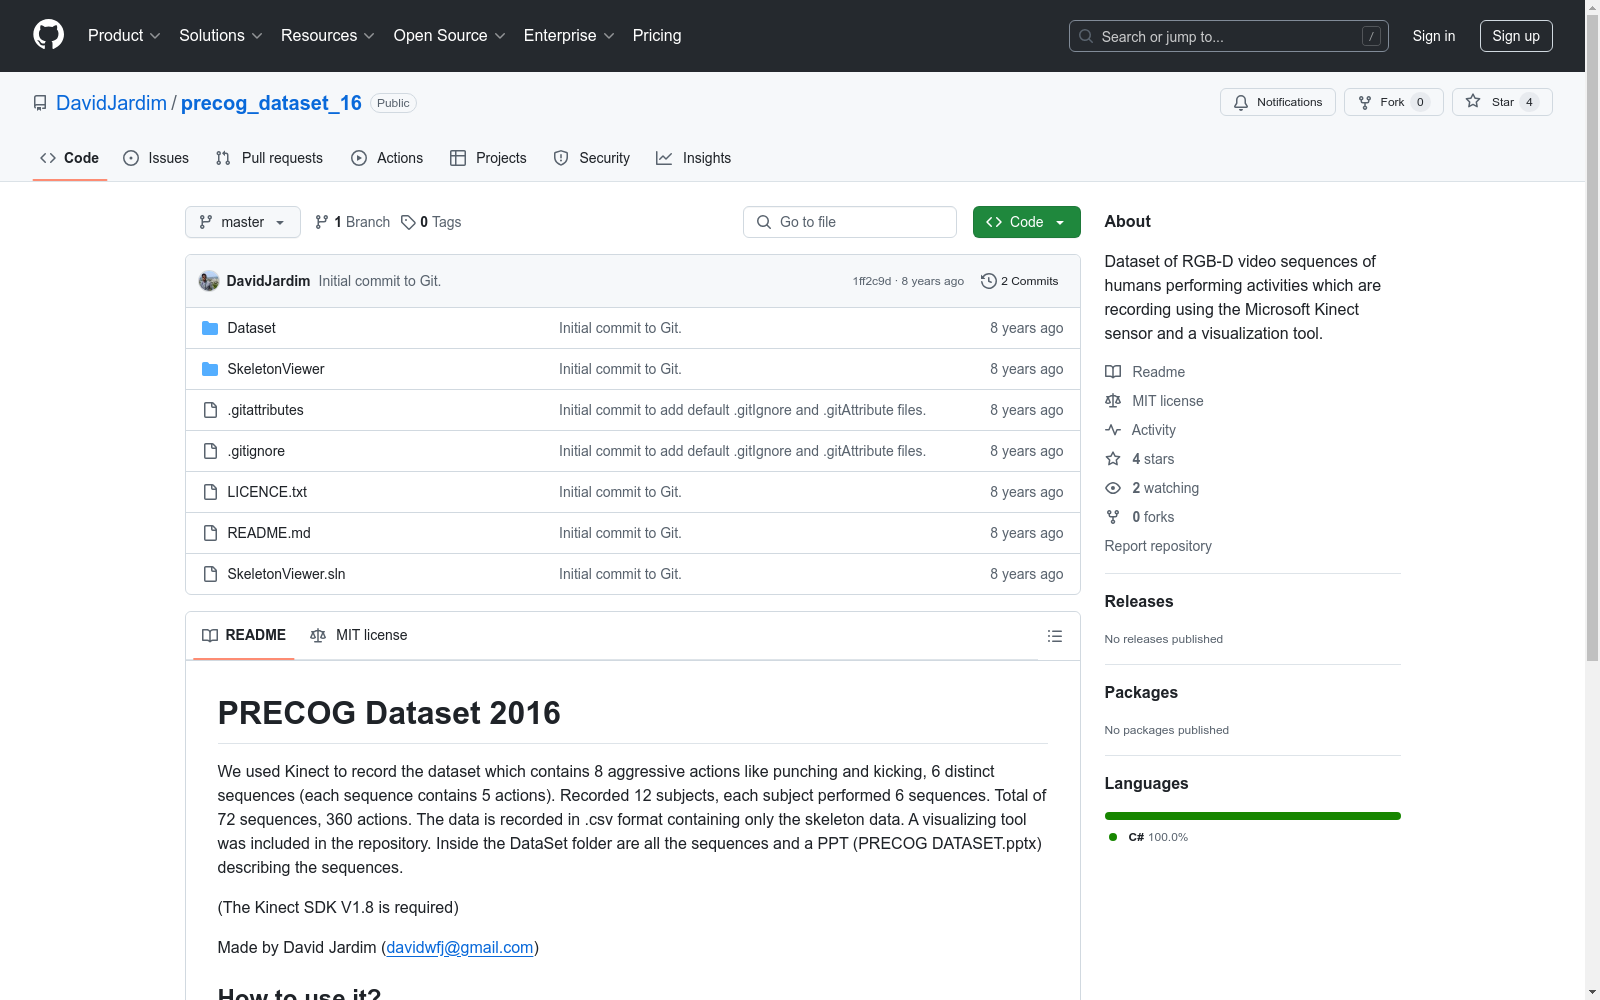Open the LICENCE.txt file name
Viewport: 1600px width, 1000px height.
click(x=267, y=492)
